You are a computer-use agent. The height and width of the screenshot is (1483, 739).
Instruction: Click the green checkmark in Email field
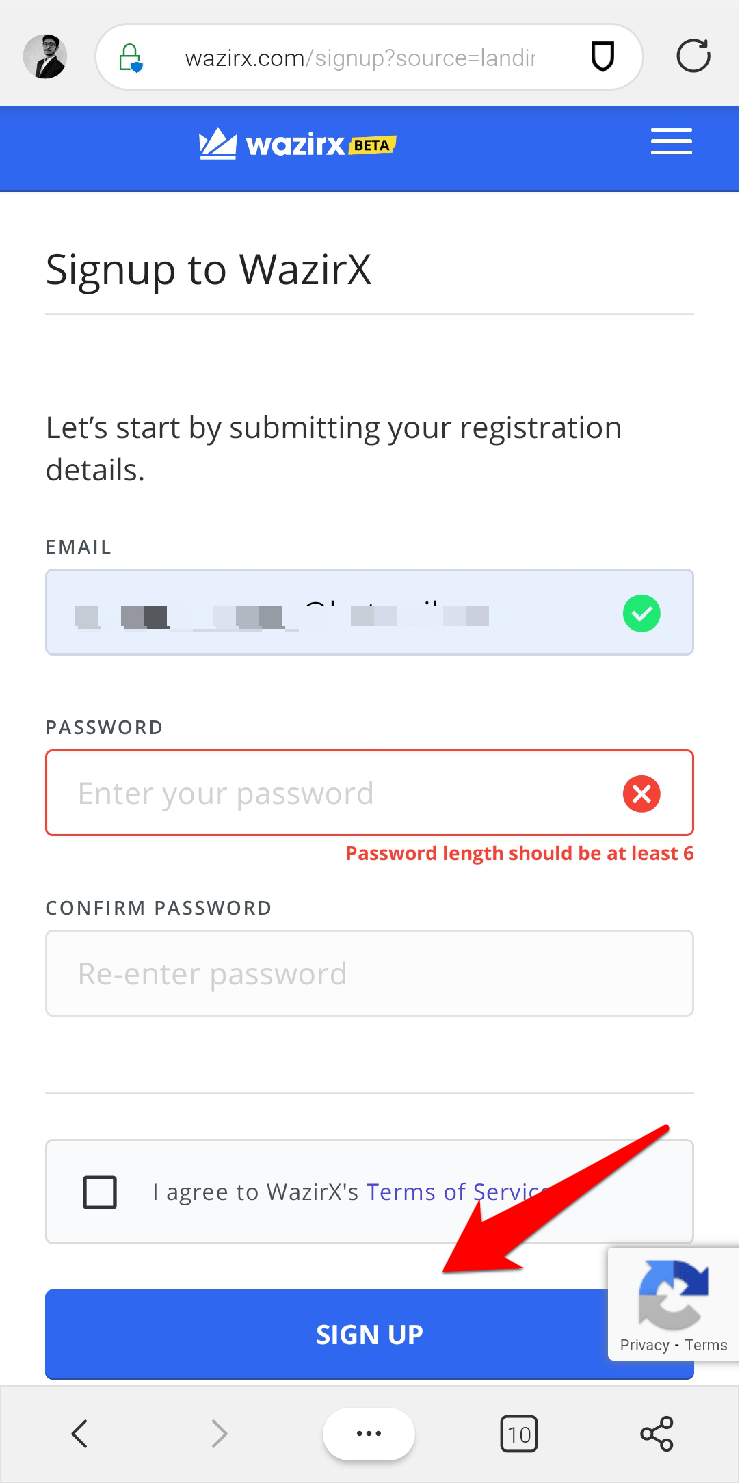click(641, 613)
